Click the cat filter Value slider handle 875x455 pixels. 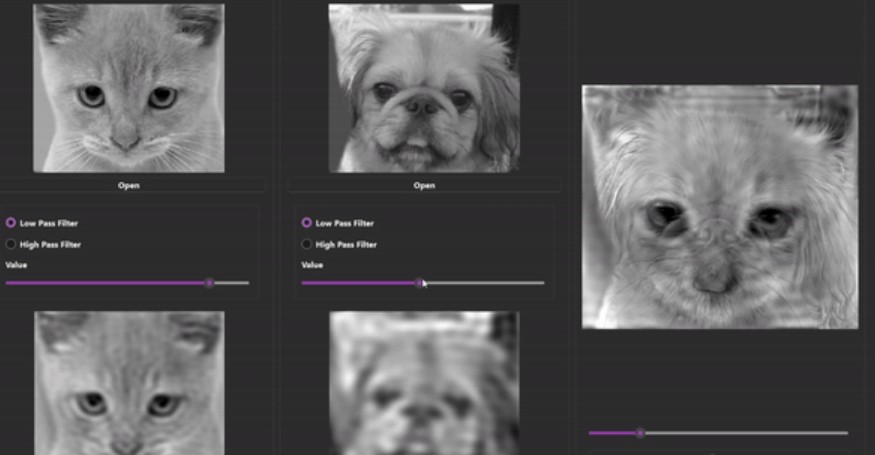[x=209, y=283]
